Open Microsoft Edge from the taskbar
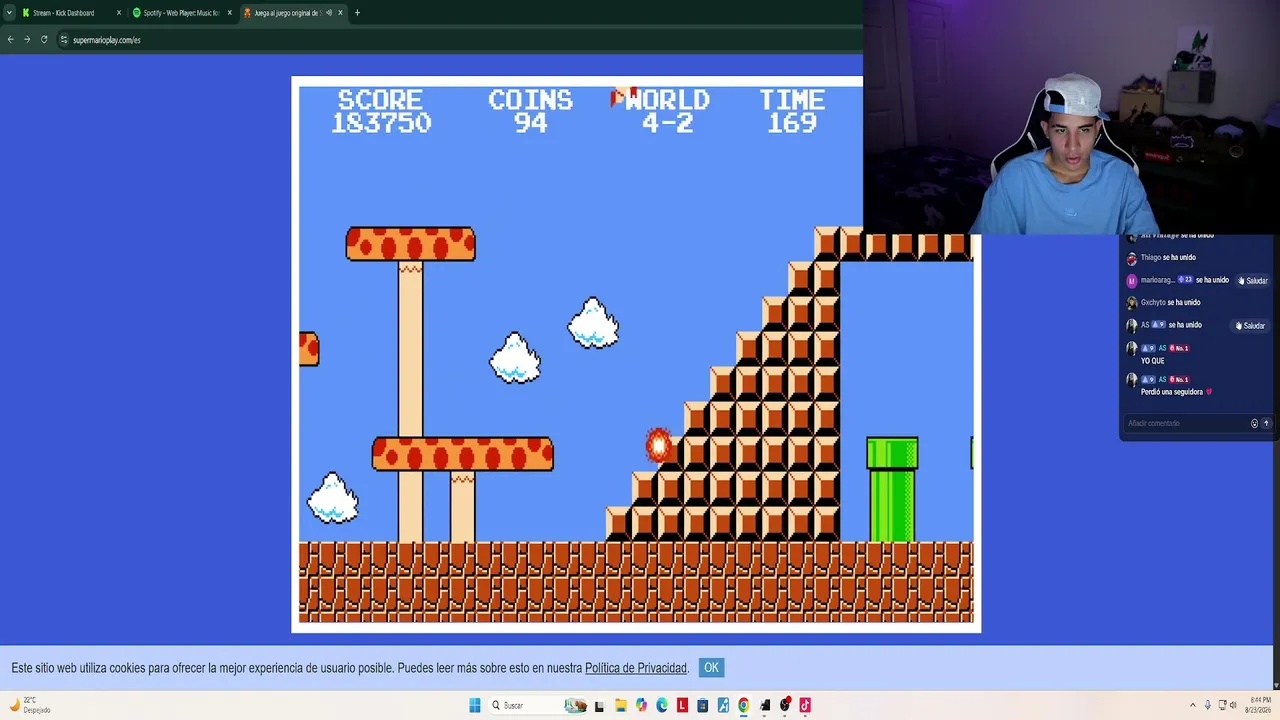The height and width of the screenshot is (720, 1280). [x=662, y=705]
